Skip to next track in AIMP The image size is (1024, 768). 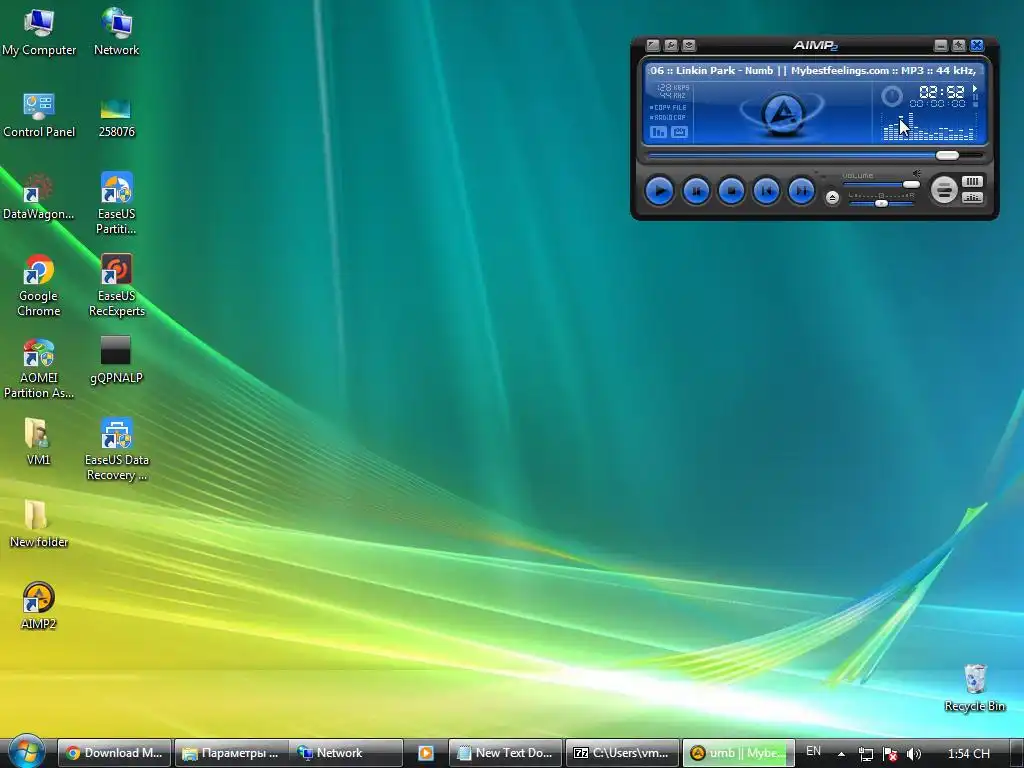[801, 191]
